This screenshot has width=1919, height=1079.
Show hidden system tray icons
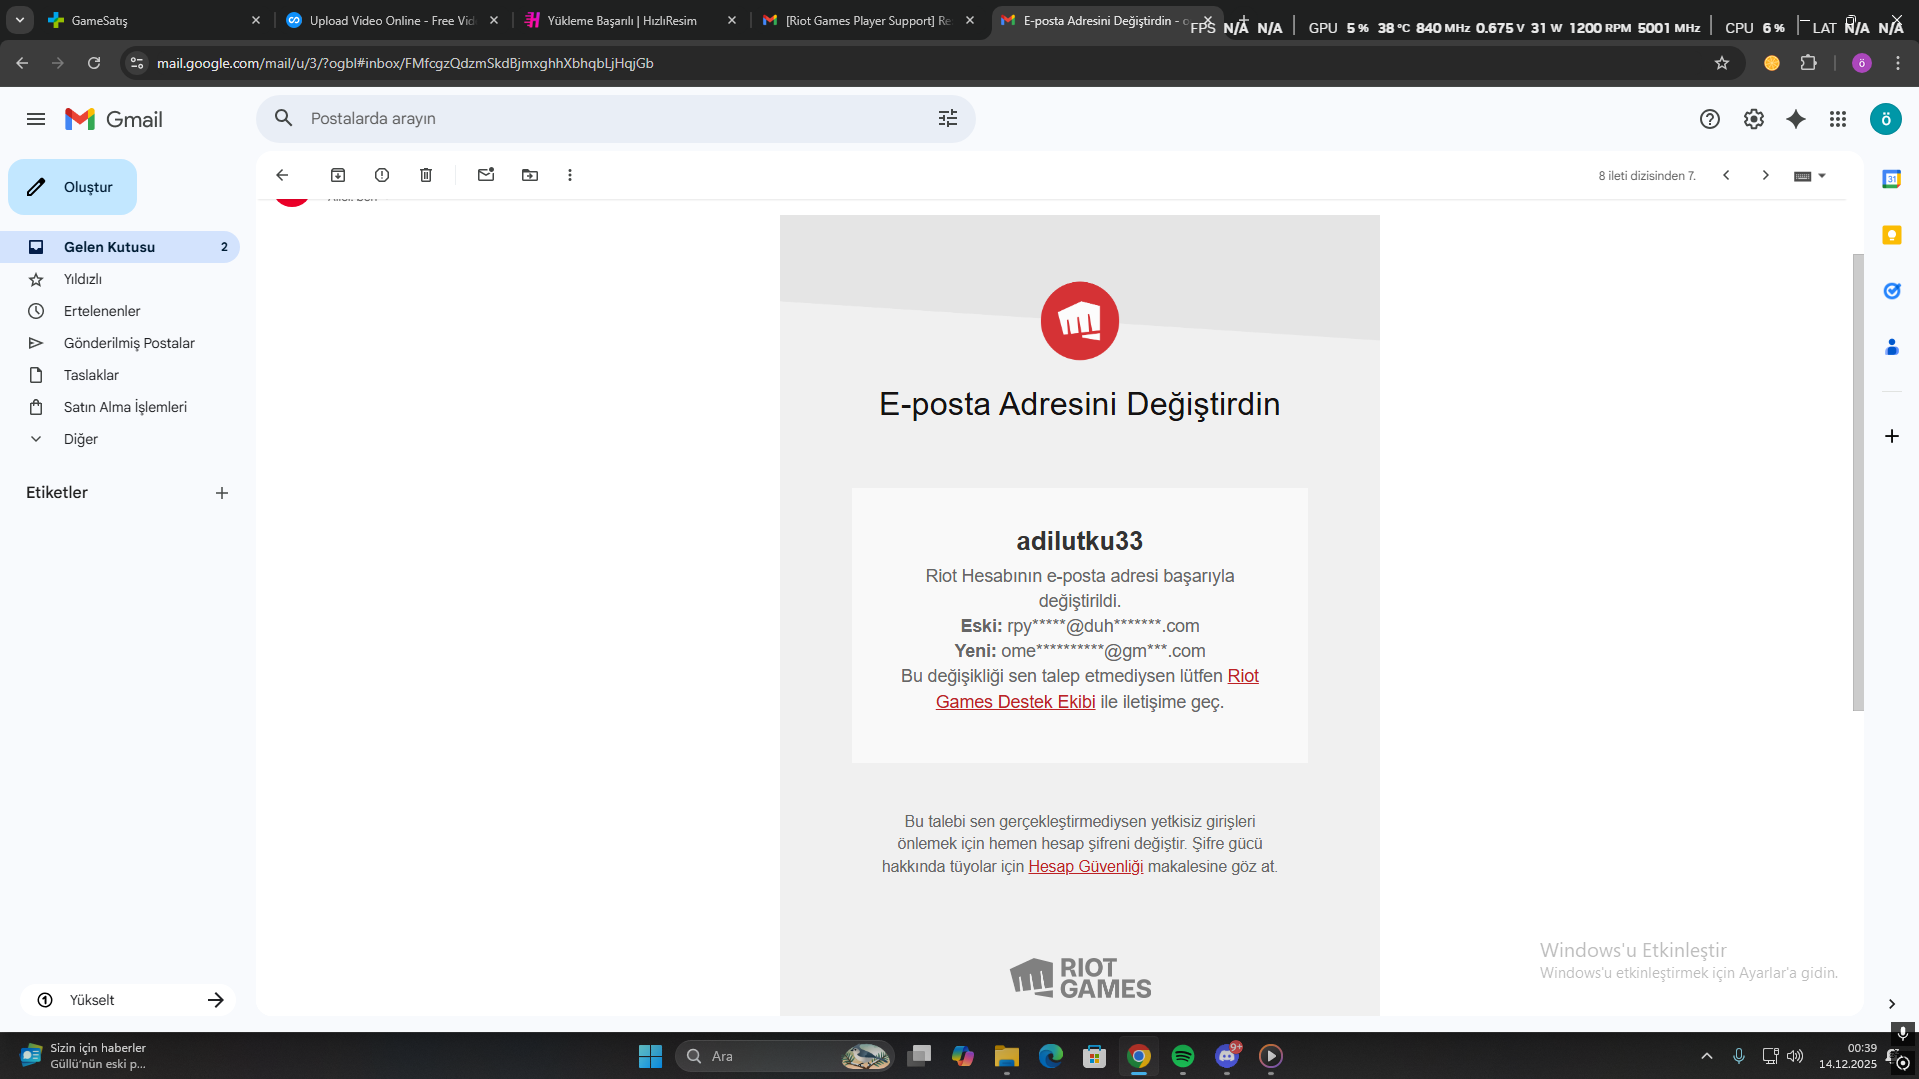click(1707, 1056)
